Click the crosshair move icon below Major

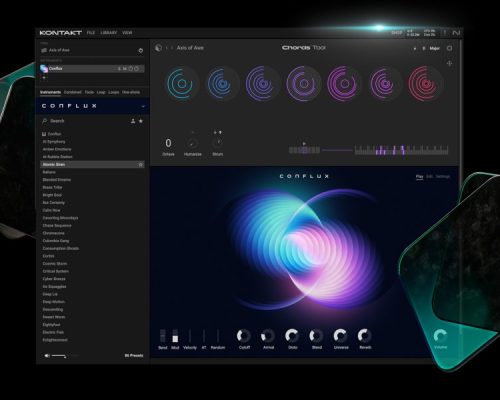449,63
